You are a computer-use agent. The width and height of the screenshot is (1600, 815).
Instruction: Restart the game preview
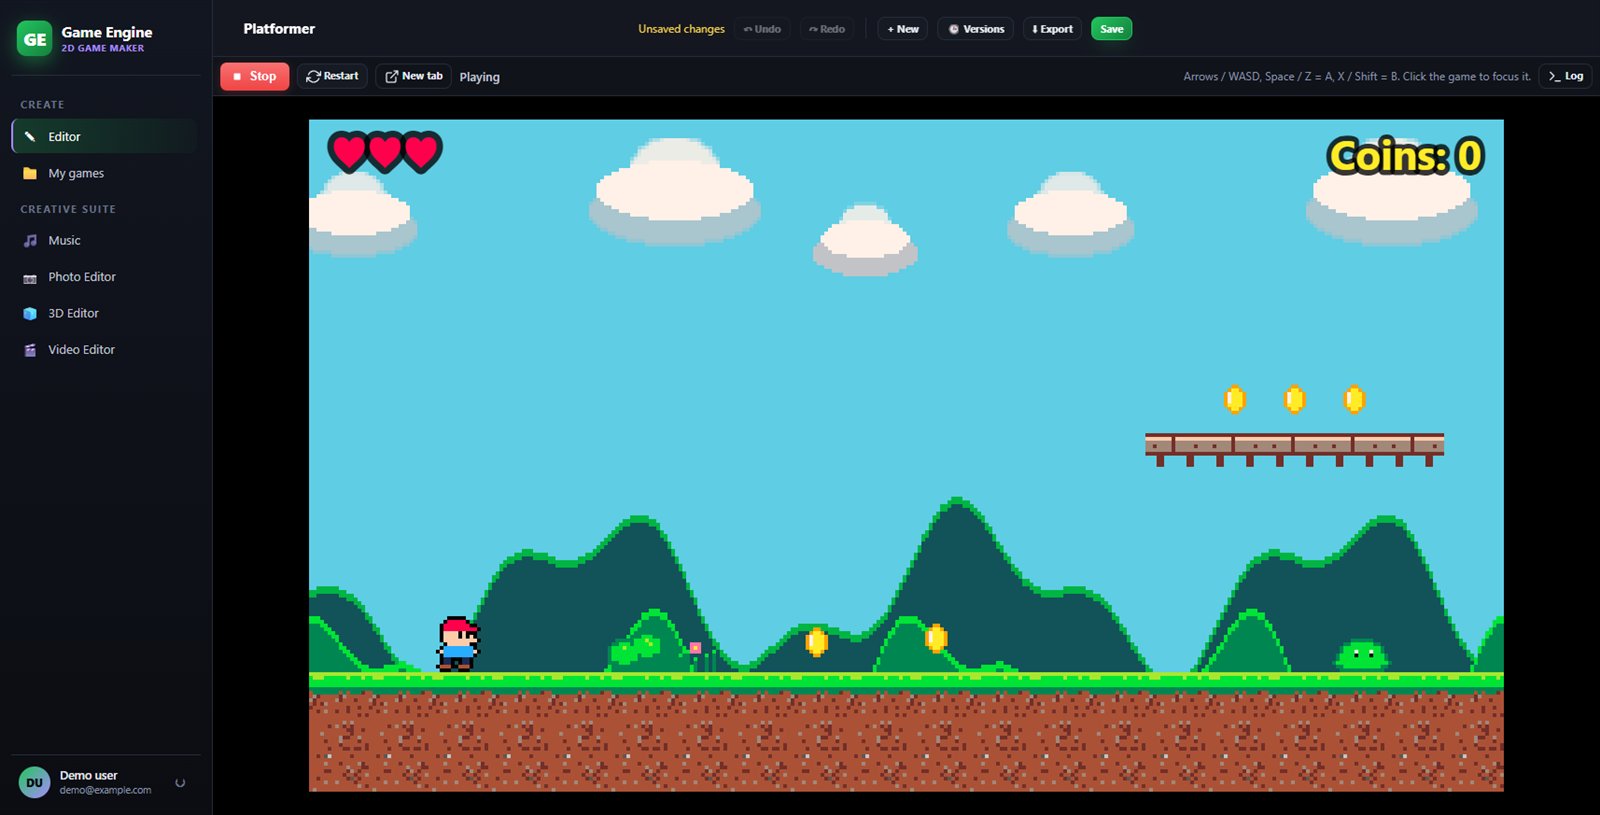click(332, 76)
